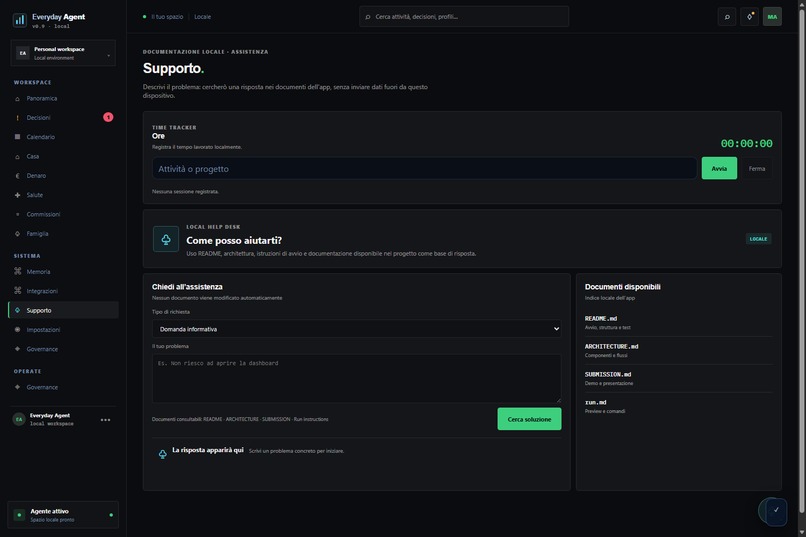Click the Everyday Agent logo icon
Viewport: 806px width, 537px height.
pos(20,20)
